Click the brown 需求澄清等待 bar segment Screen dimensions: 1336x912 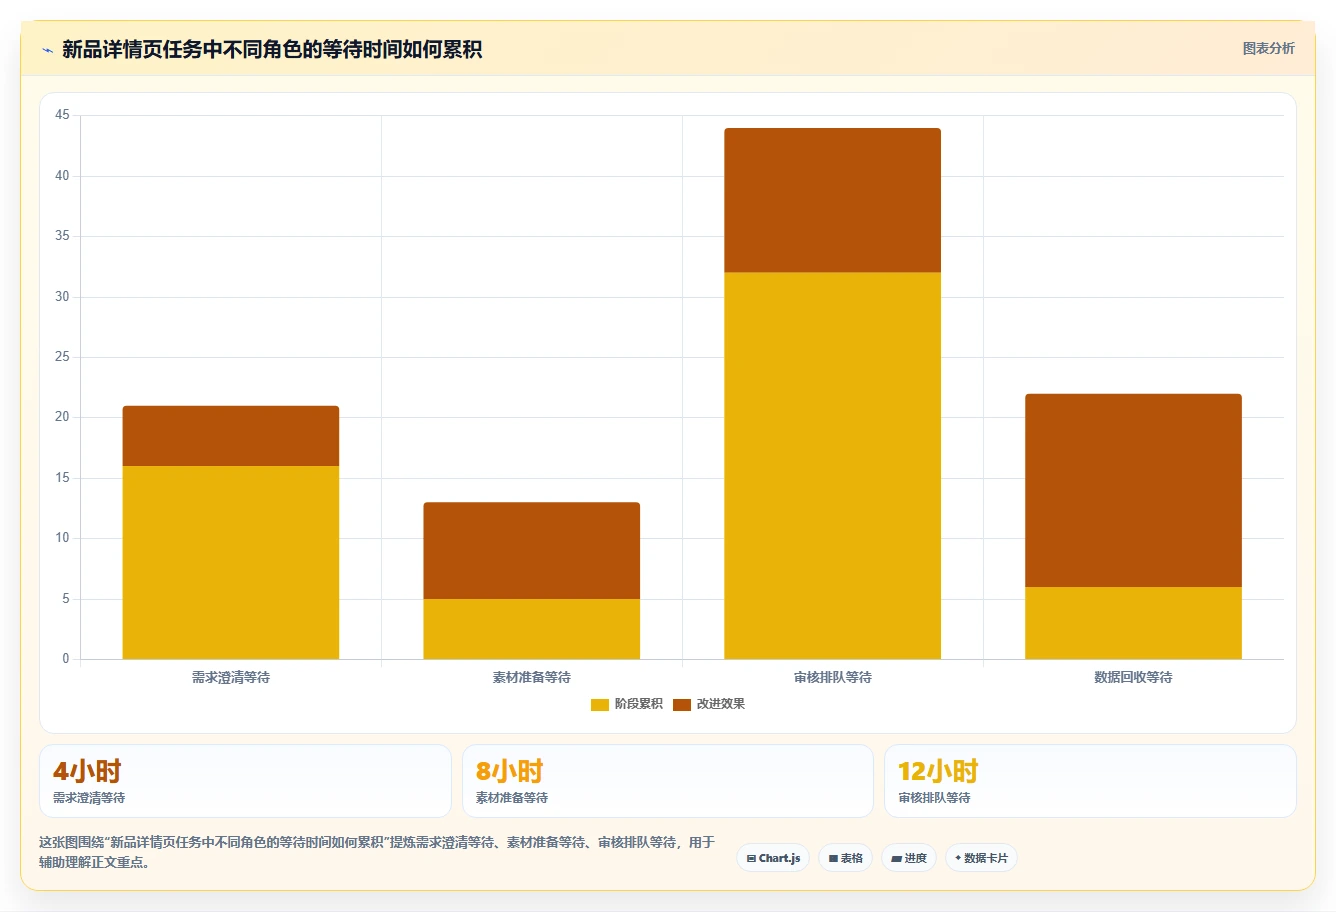pos(231,436)
